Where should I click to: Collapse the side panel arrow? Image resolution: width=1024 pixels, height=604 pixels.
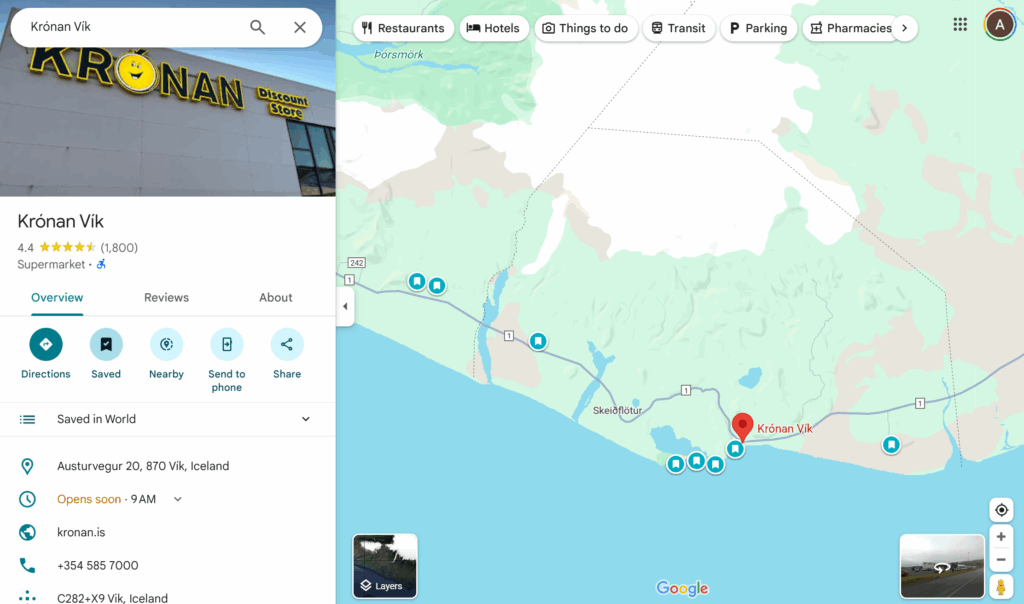[345, 306]
